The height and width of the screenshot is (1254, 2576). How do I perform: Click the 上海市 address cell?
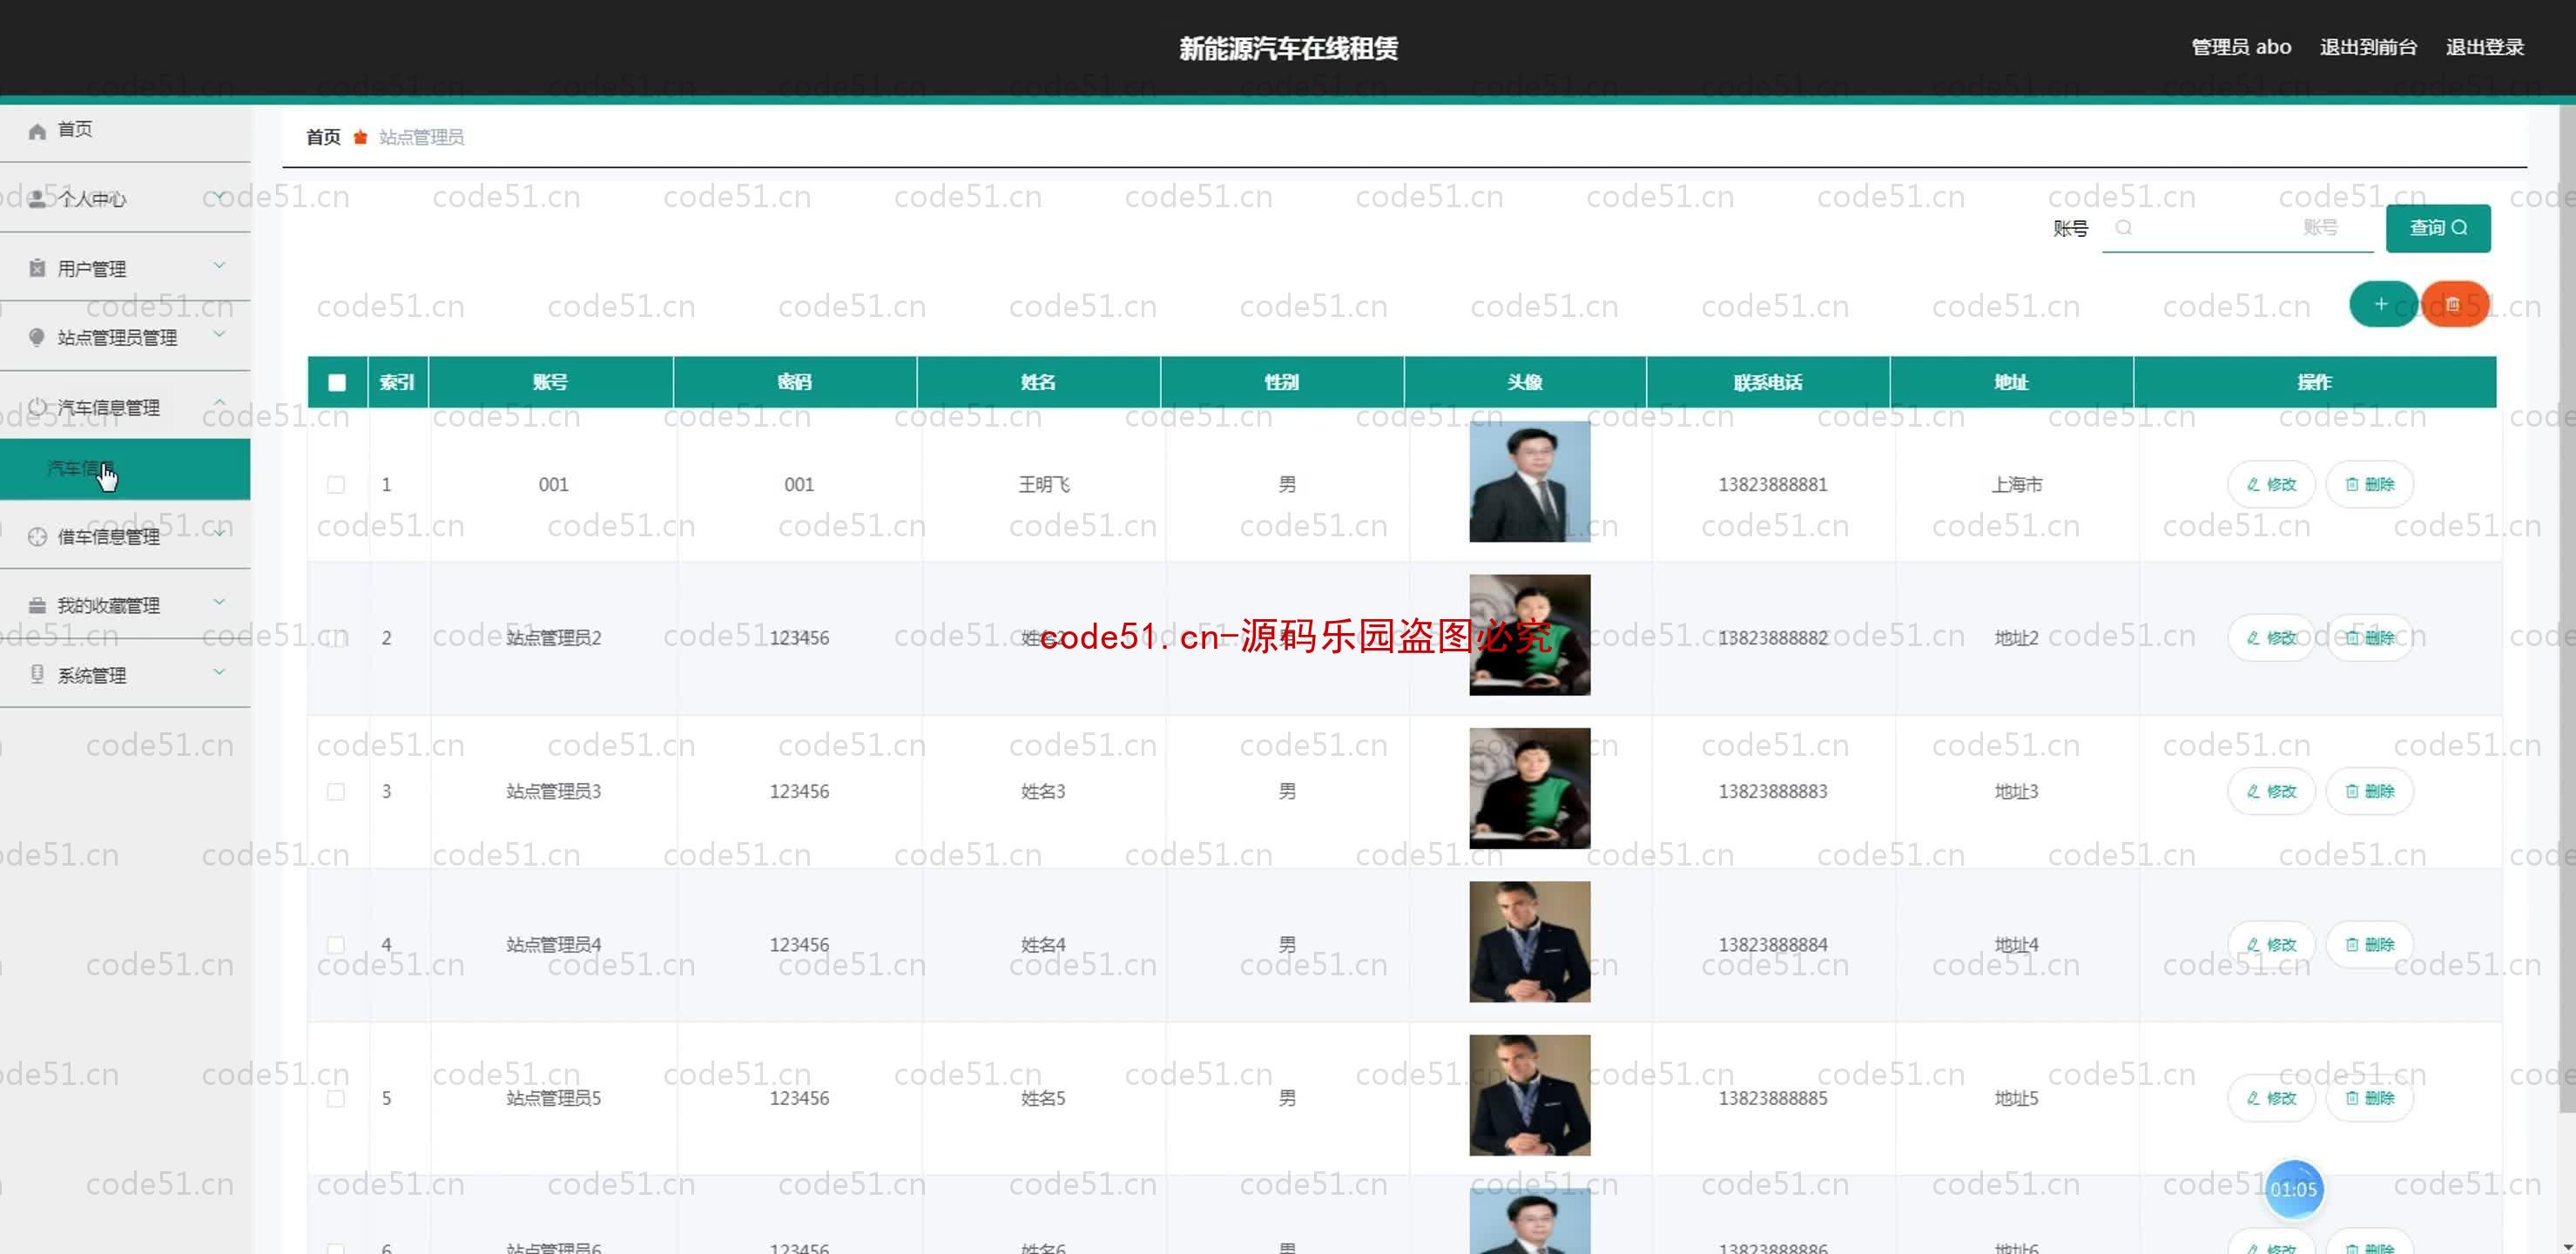2016,485
